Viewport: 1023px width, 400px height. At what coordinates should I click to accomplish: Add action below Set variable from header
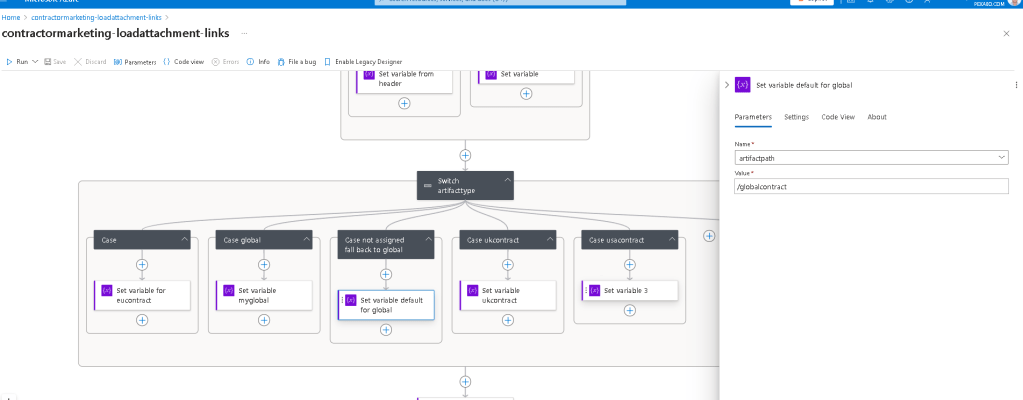click(x=405, y=103)
